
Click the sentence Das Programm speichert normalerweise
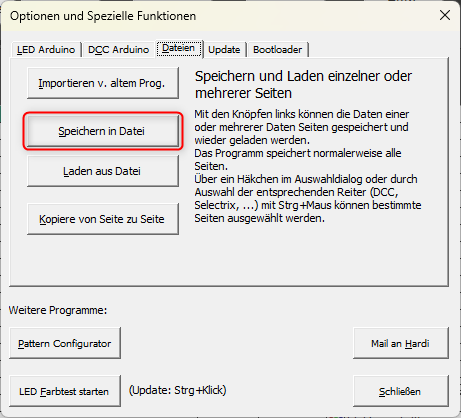pos(298,160)
